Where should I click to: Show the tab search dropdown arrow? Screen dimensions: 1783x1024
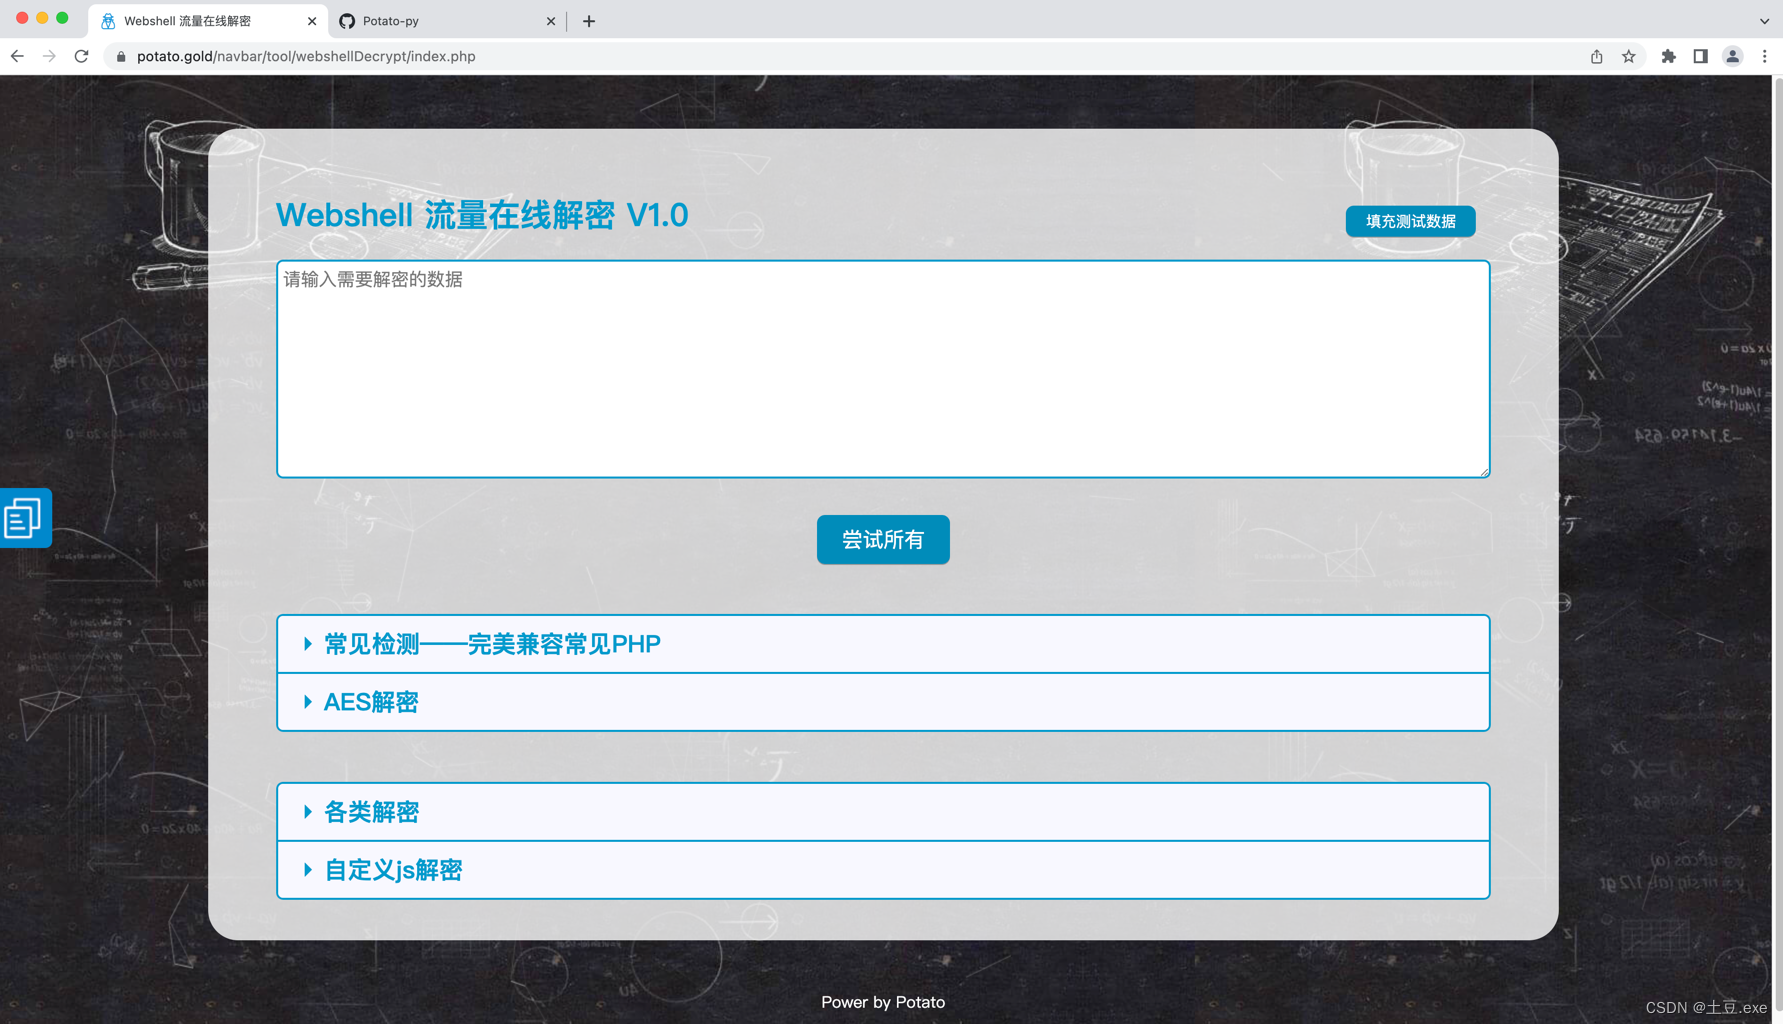(x=1764, y=21)
